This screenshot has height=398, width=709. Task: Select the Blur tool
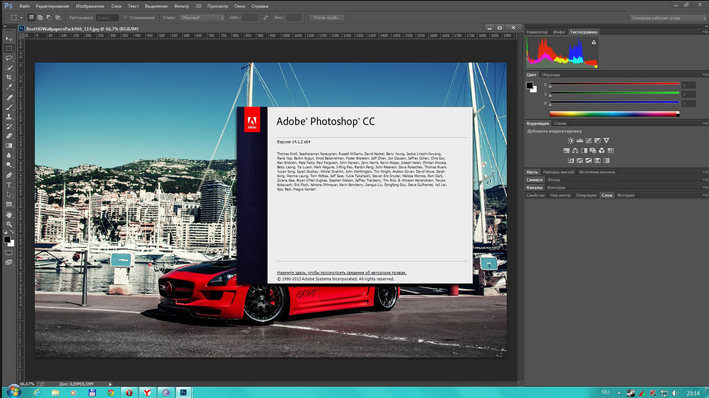9,156
